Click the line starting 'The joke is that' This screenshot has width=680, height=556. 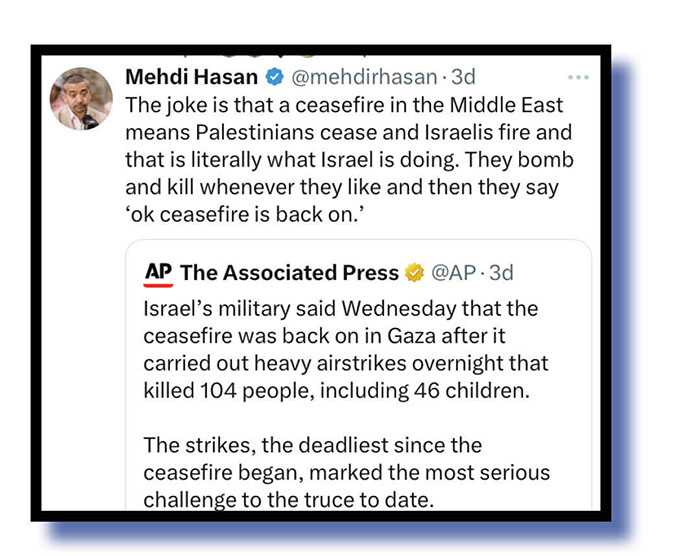[x=344, y=105]
